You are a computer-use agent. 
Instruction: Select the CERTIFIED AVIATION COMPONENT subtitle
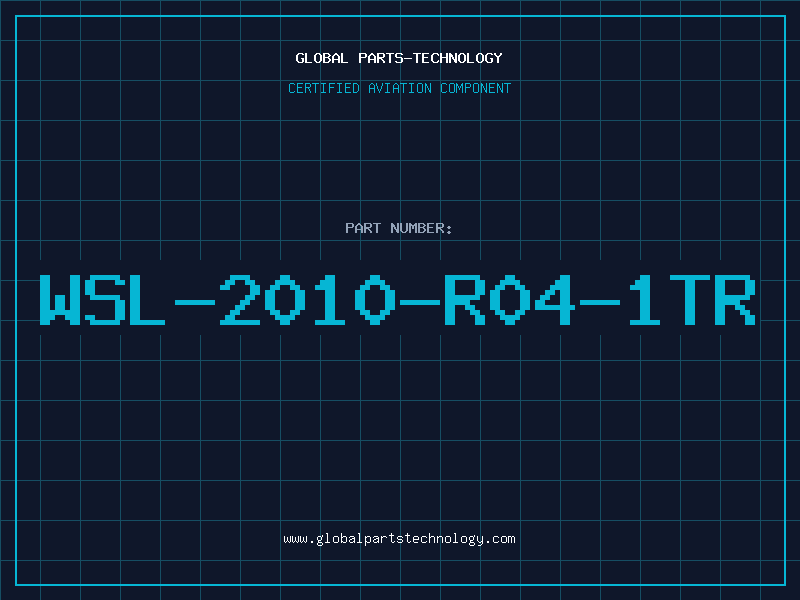[399, 88]
